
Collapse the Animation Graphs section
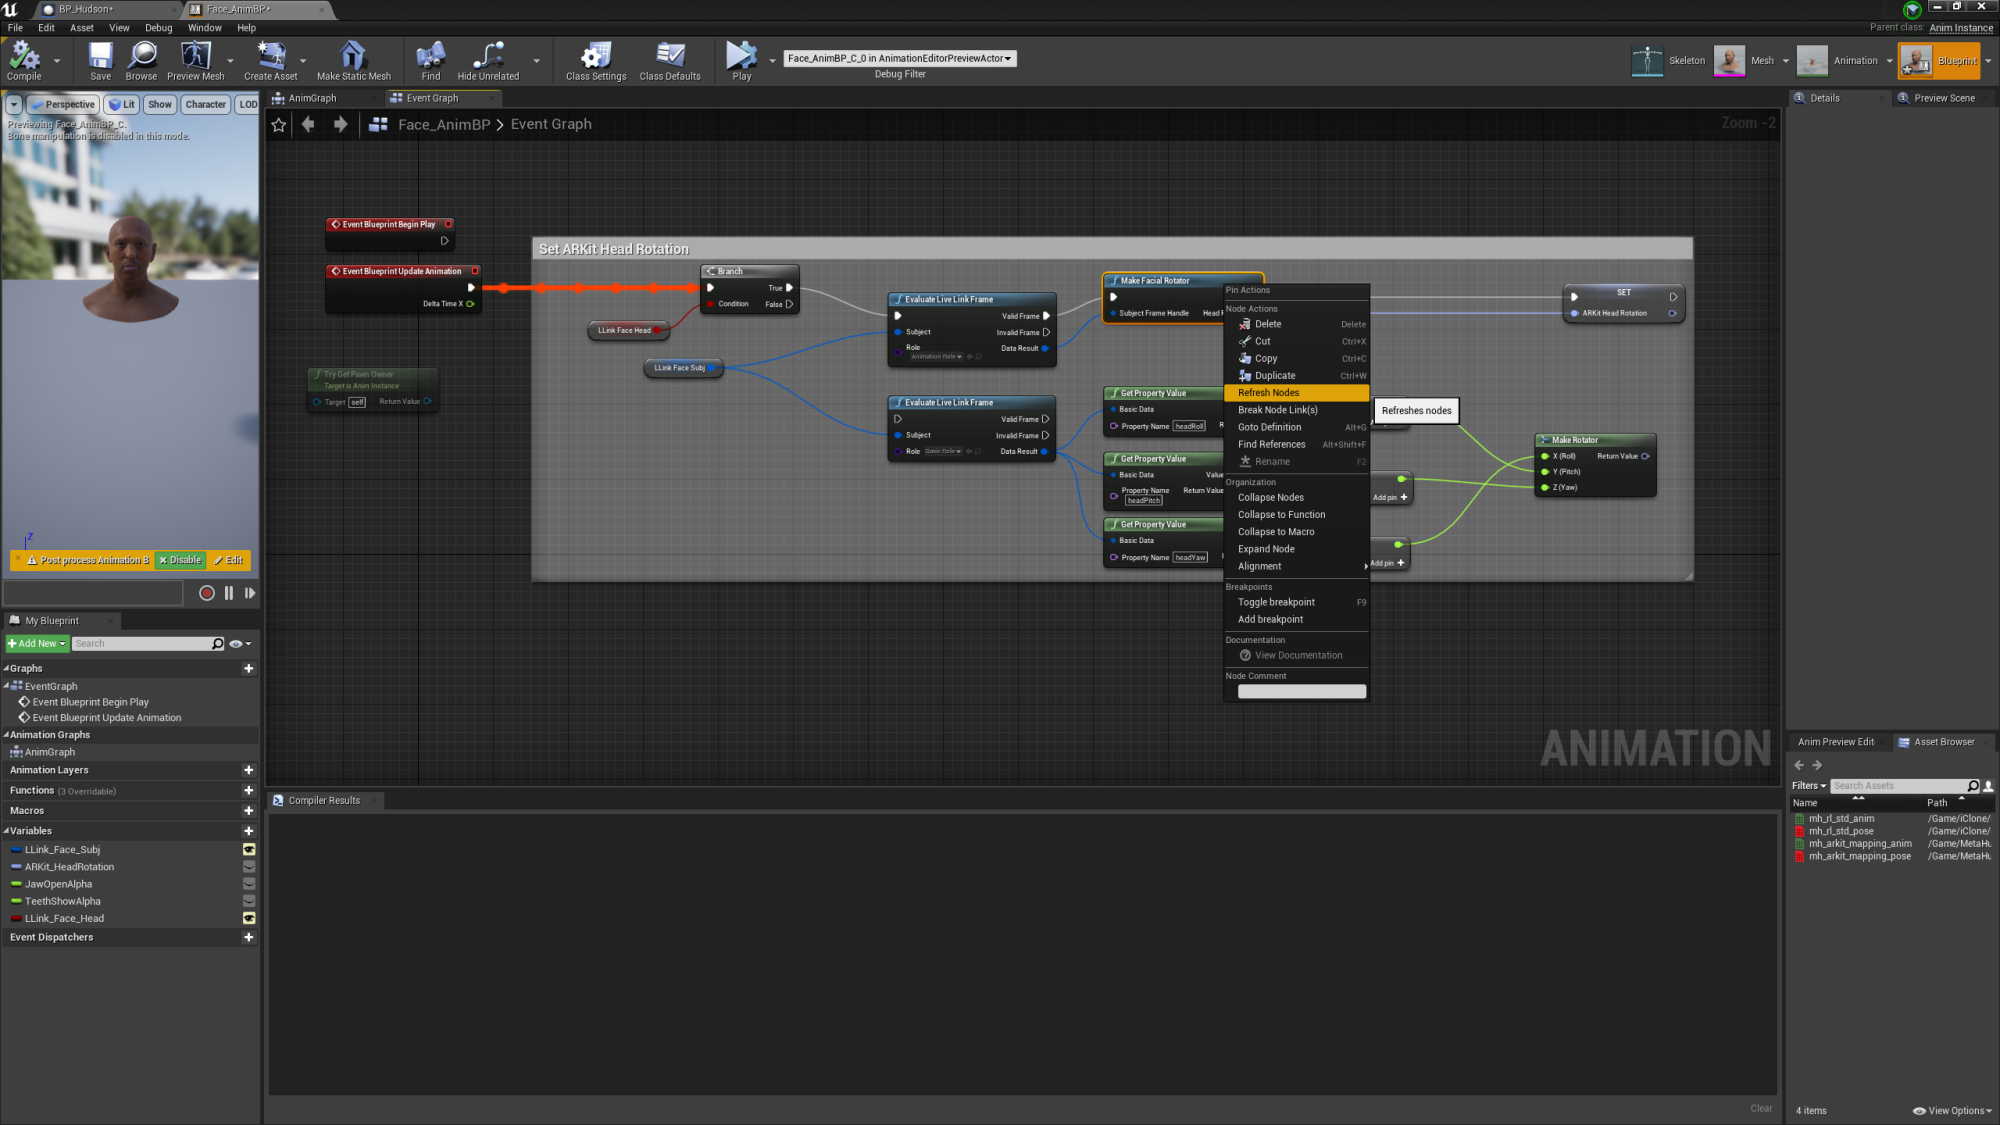pyautogui.click(x=6, y=735)
